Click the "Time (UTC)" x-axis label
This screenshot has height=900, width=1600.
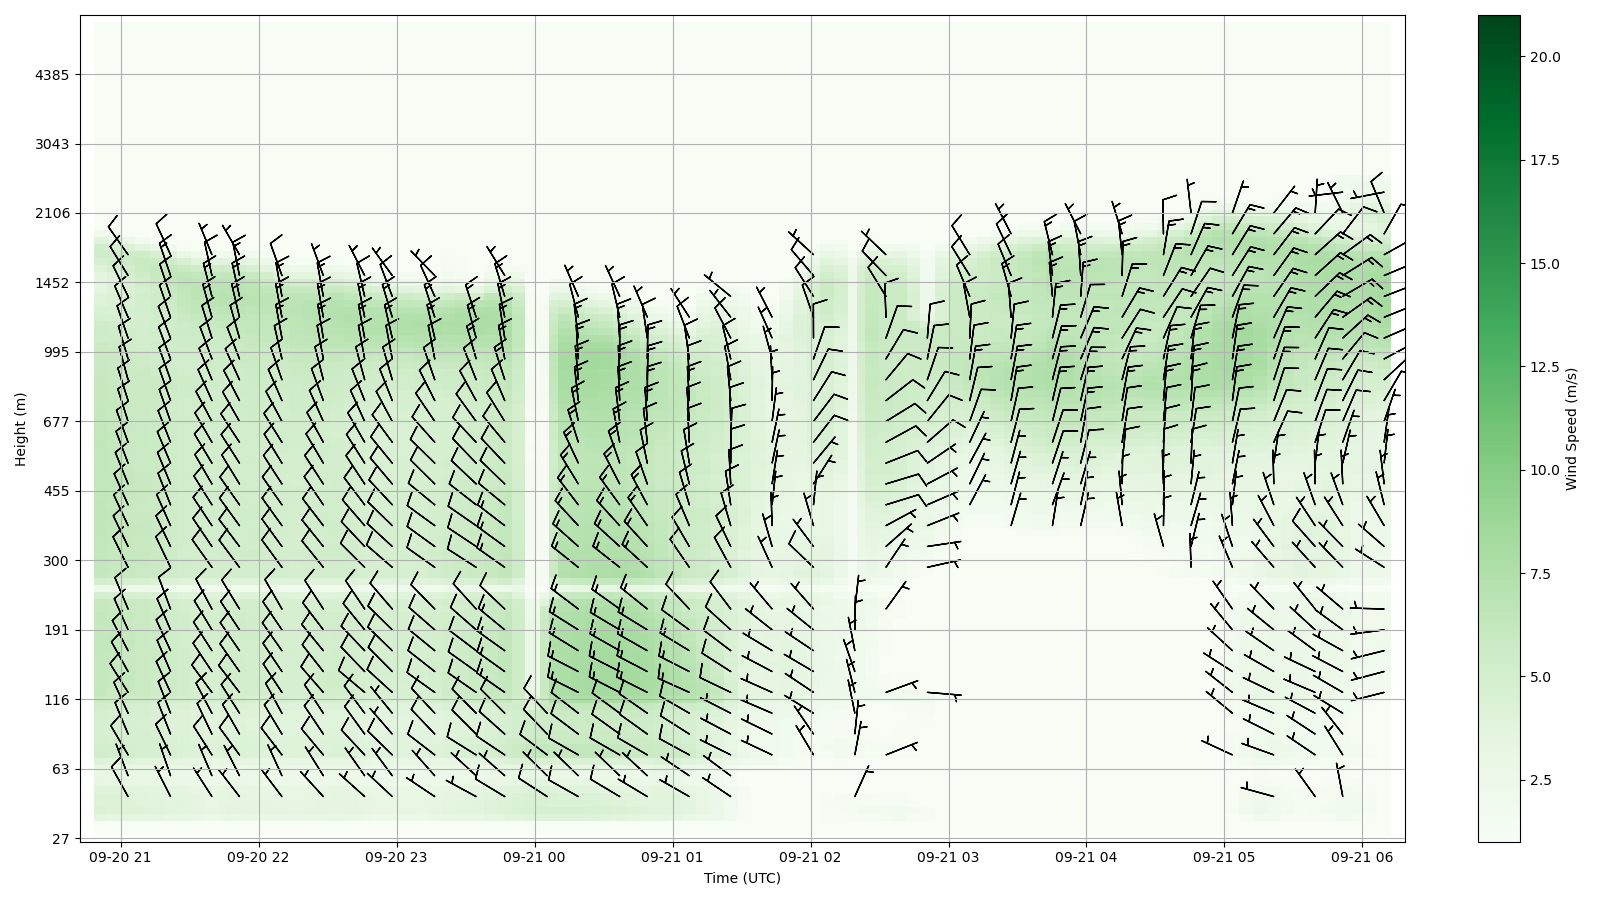[x=742, y=878]
